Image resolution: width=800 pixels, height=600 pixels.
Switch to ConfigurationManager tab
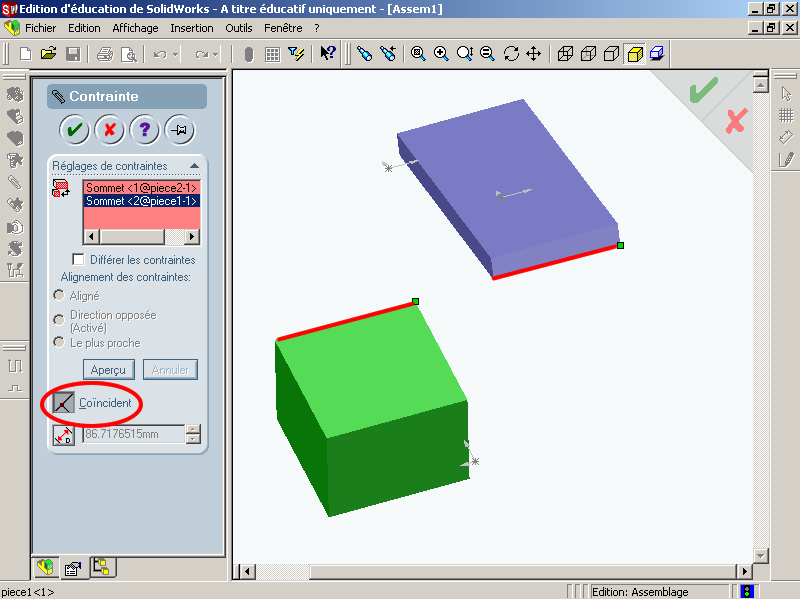pos(102,567)
